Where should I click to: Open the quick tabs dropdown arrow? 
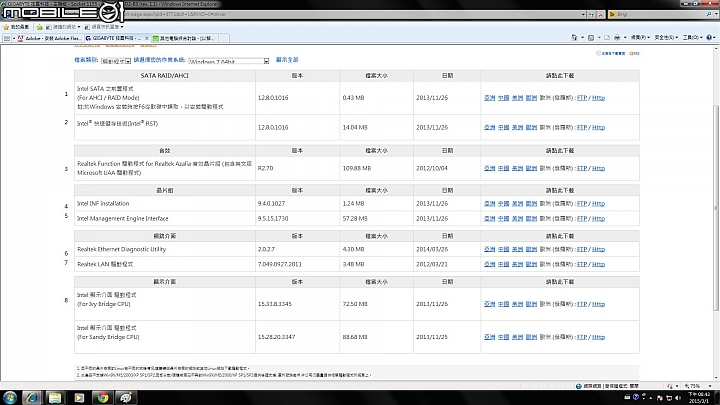[x=14, y=39]
